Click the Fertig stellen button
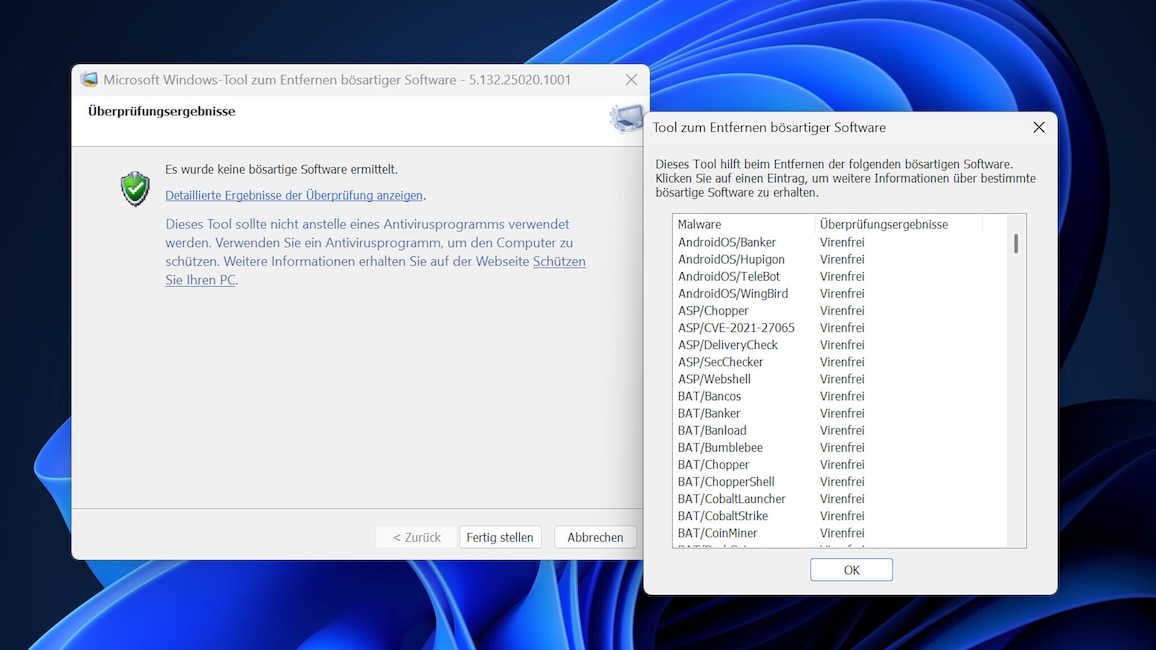The image size is (1156, 650). [x=500, y=537]
